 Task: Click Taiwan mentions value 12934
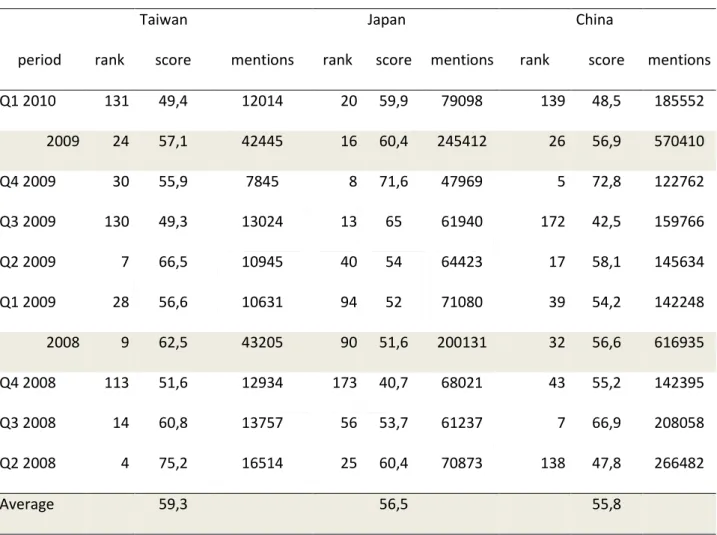click(x=262, y=383)
